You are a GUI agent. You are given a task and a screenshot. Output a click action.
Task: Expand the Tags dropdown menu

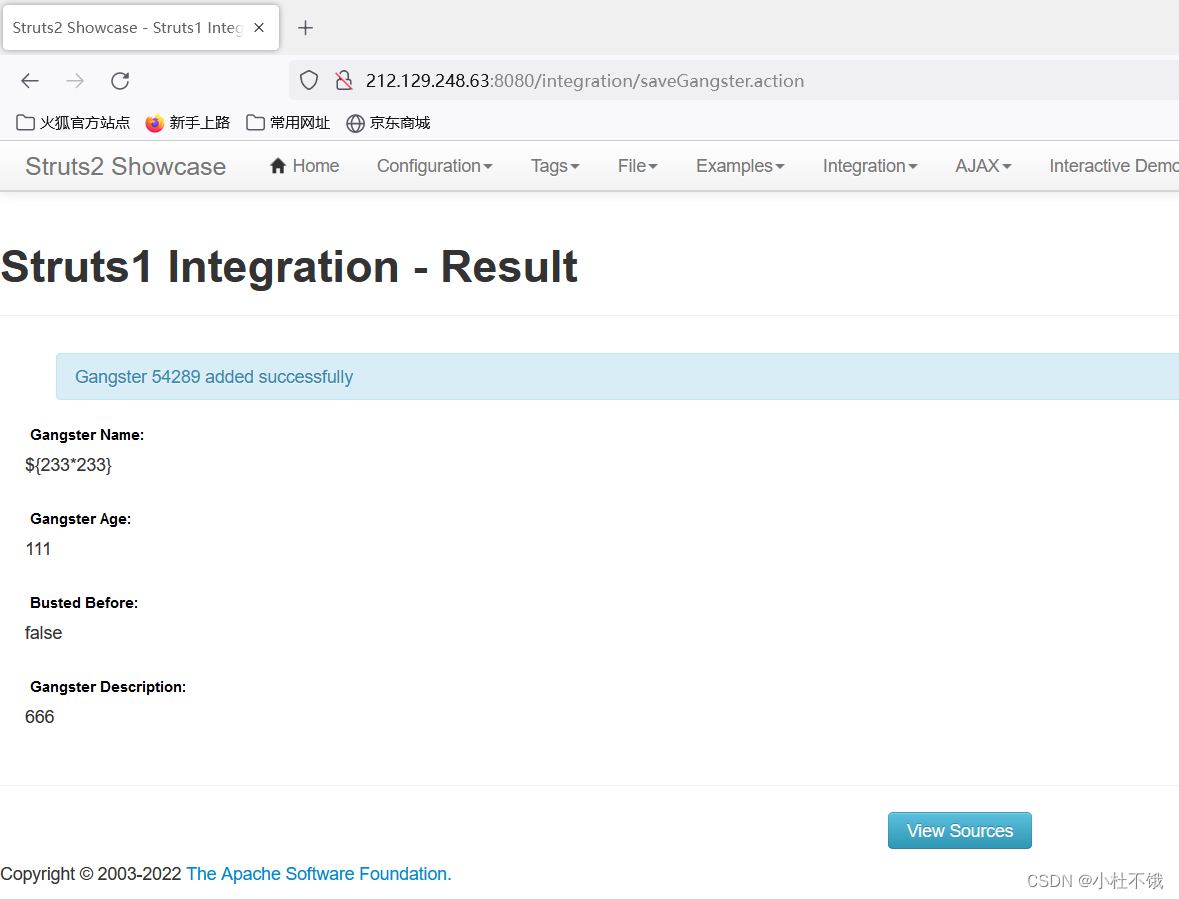click(x=555, y=166)
